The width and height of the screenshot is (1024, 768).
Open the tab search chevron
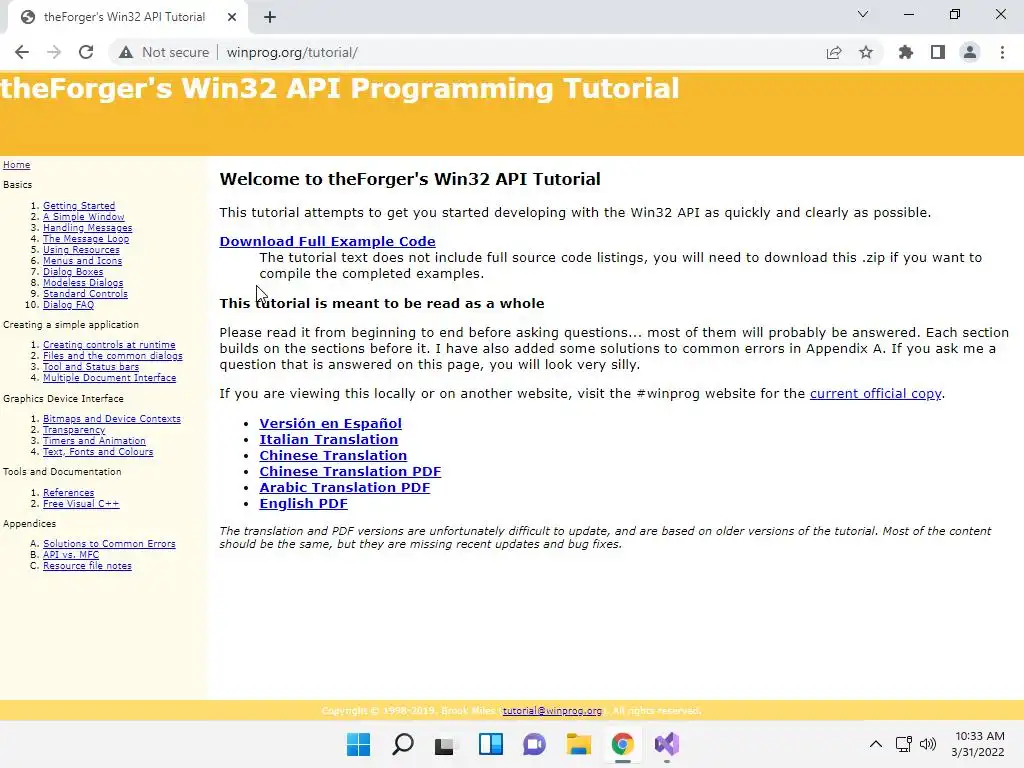pyautogui.click(x=863, y=14)
